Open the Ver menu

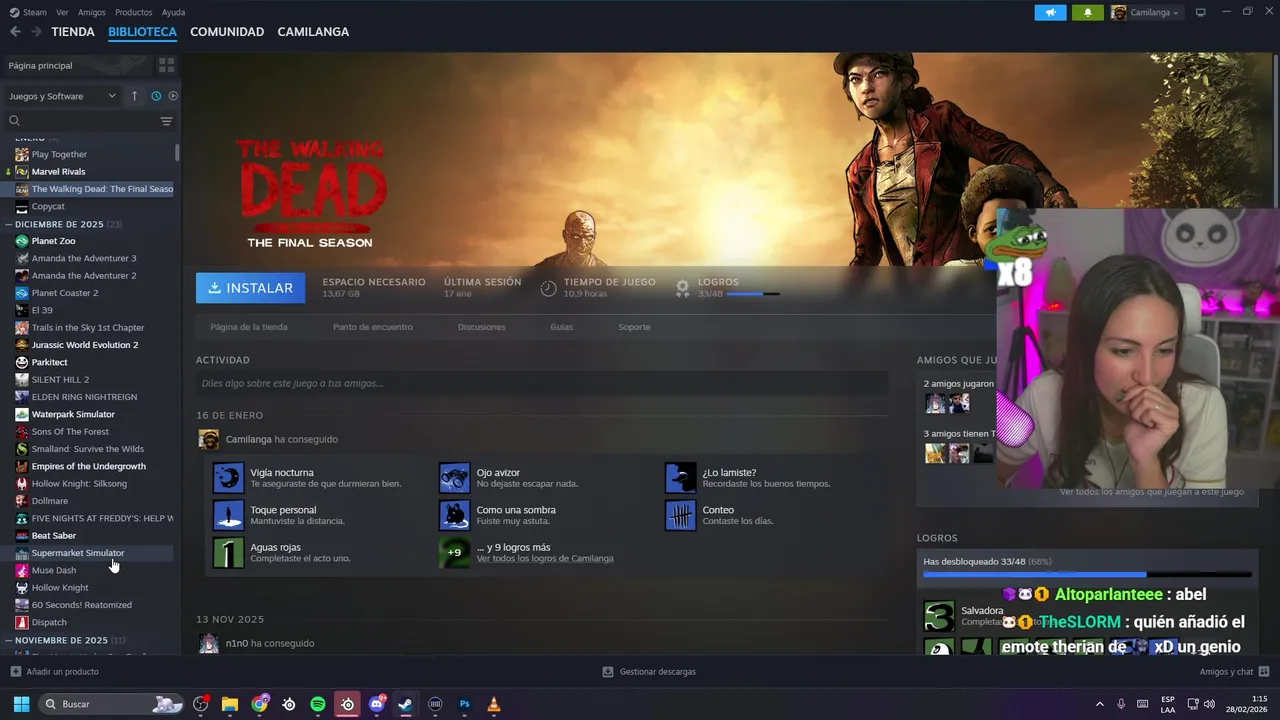tap(62, 12)
